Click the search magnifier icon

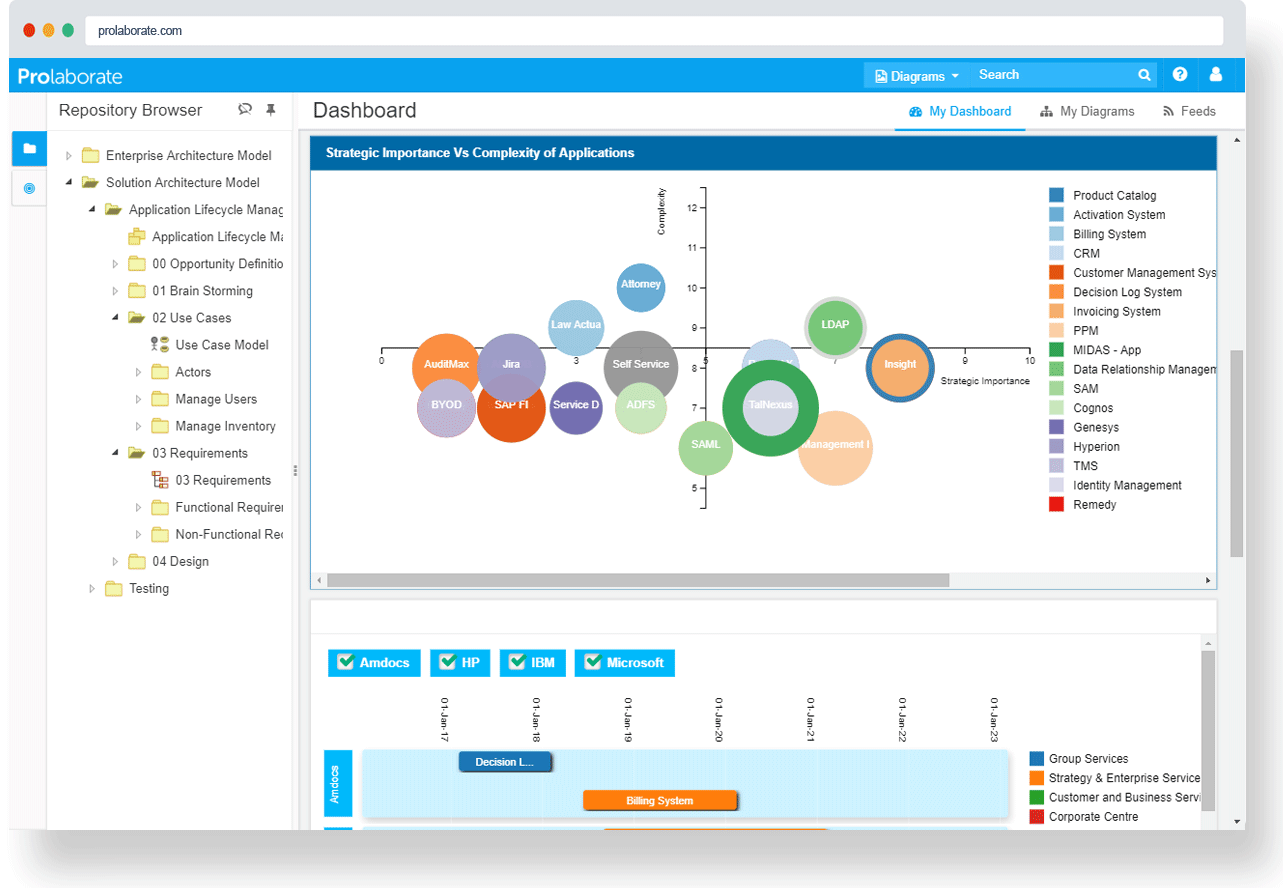[1144, 75]
